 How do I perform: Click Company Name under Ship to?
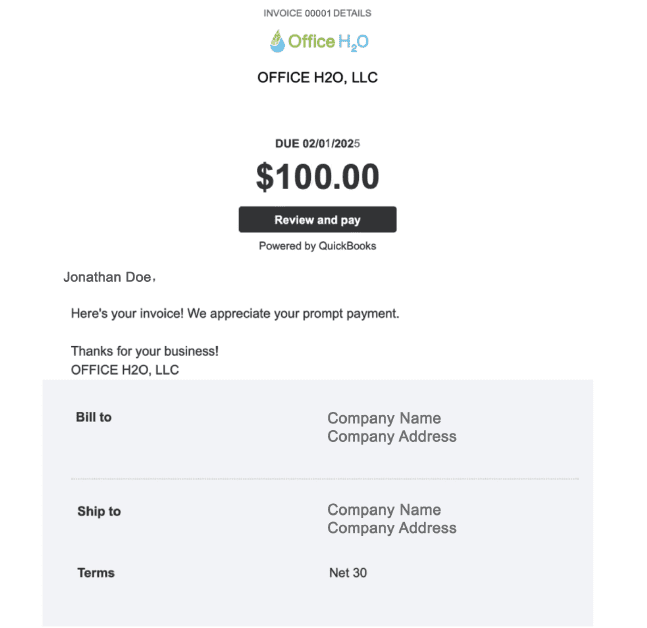pyautogui.click(x=384, y=510)
